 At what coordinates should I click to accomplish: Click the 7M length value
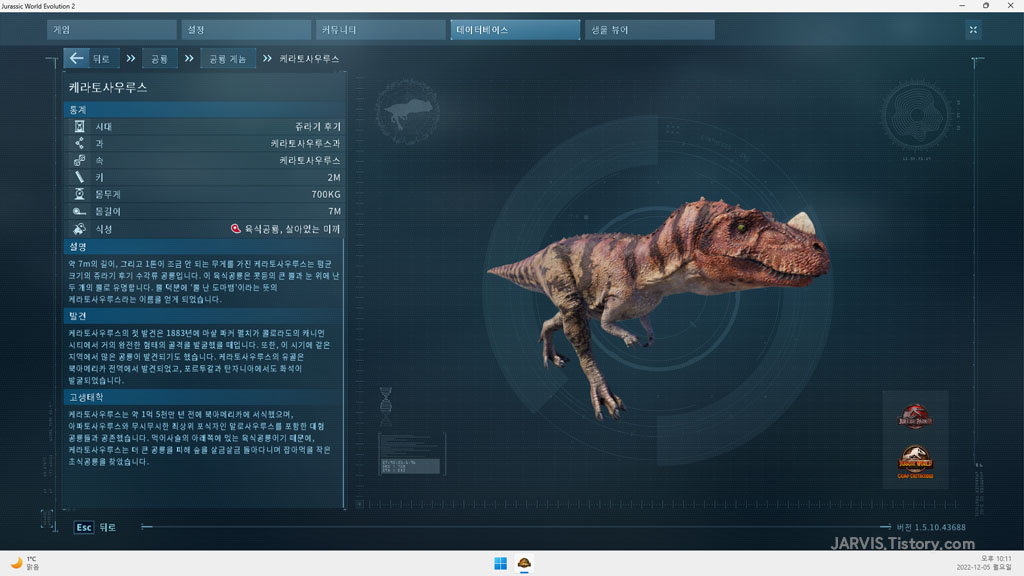pos(334,211)
